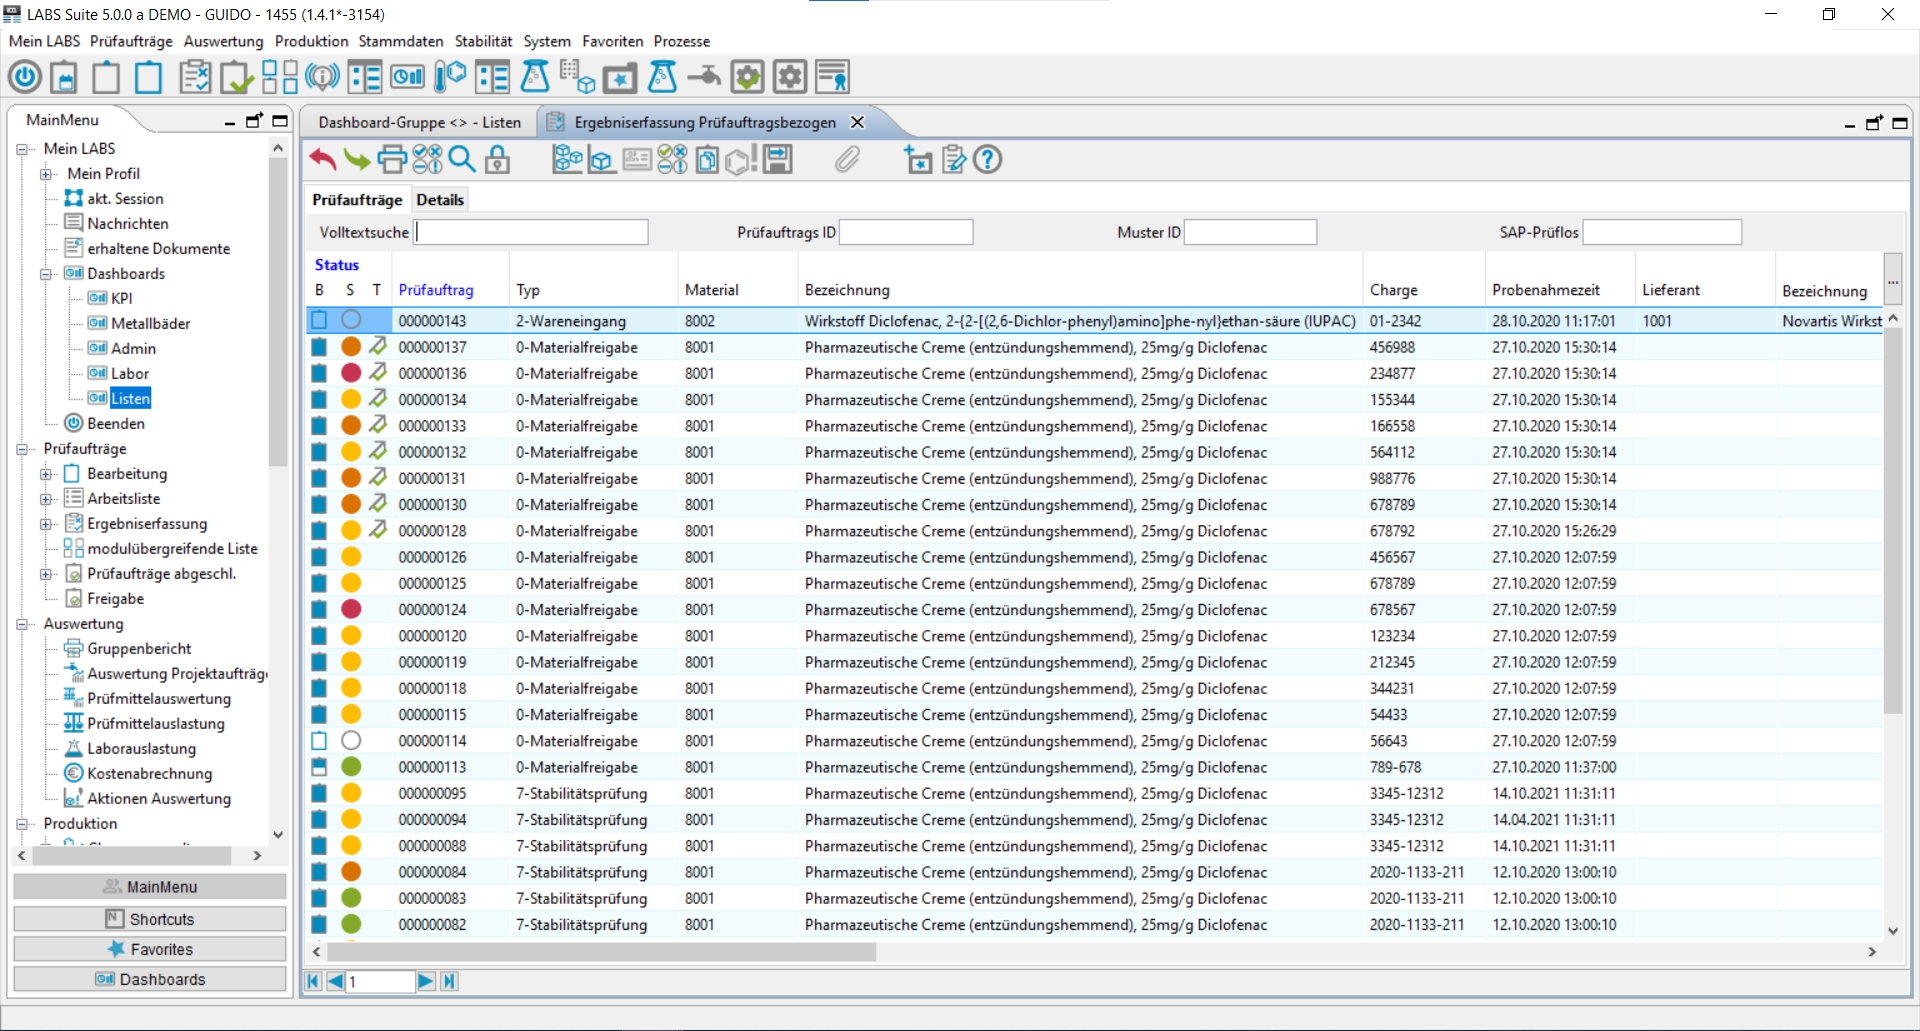
Task: Switch to the Details tab
Action: (x=440, y=200)
